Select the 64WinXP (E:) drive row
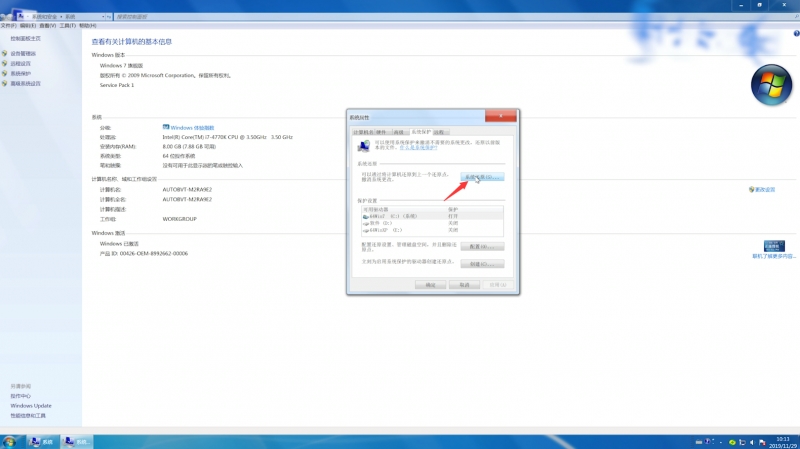This screenshot has width=800, height=449. point(432,230)
